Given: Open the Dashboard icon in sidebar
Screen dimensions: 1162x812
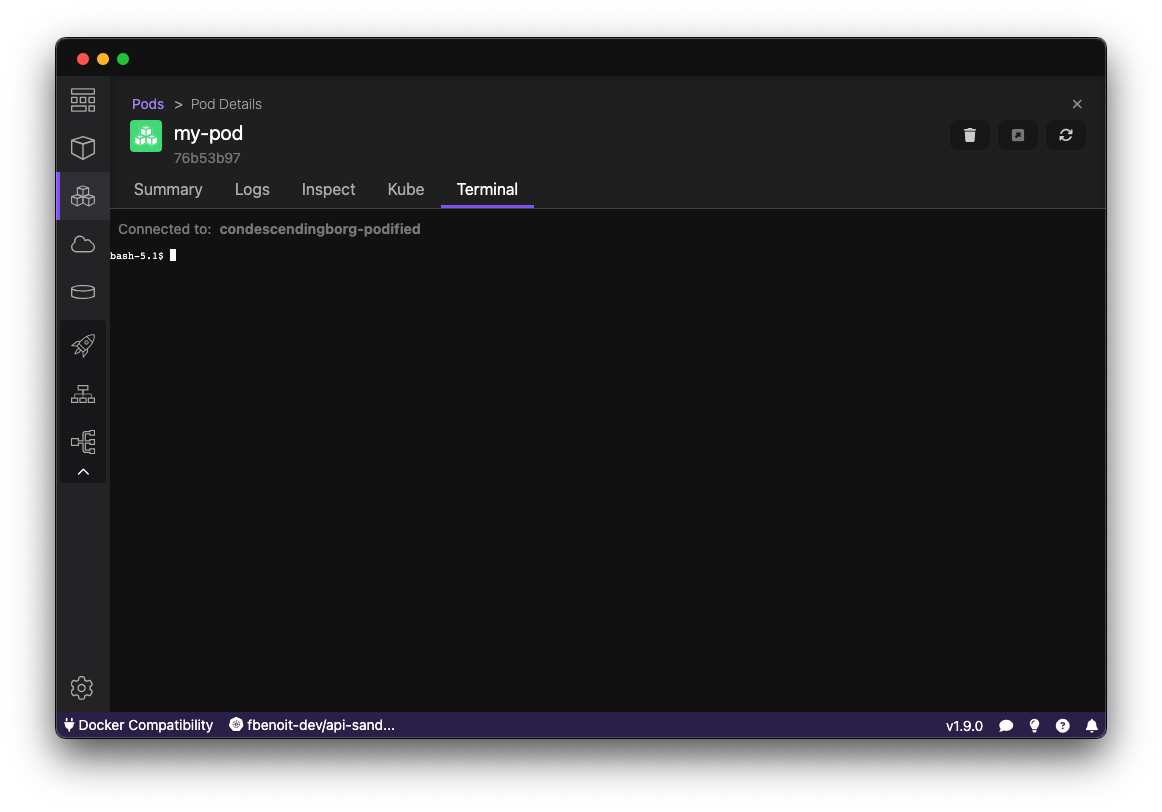Looking at the screenshot, I should pyautogui.click(x=83, y=100).
